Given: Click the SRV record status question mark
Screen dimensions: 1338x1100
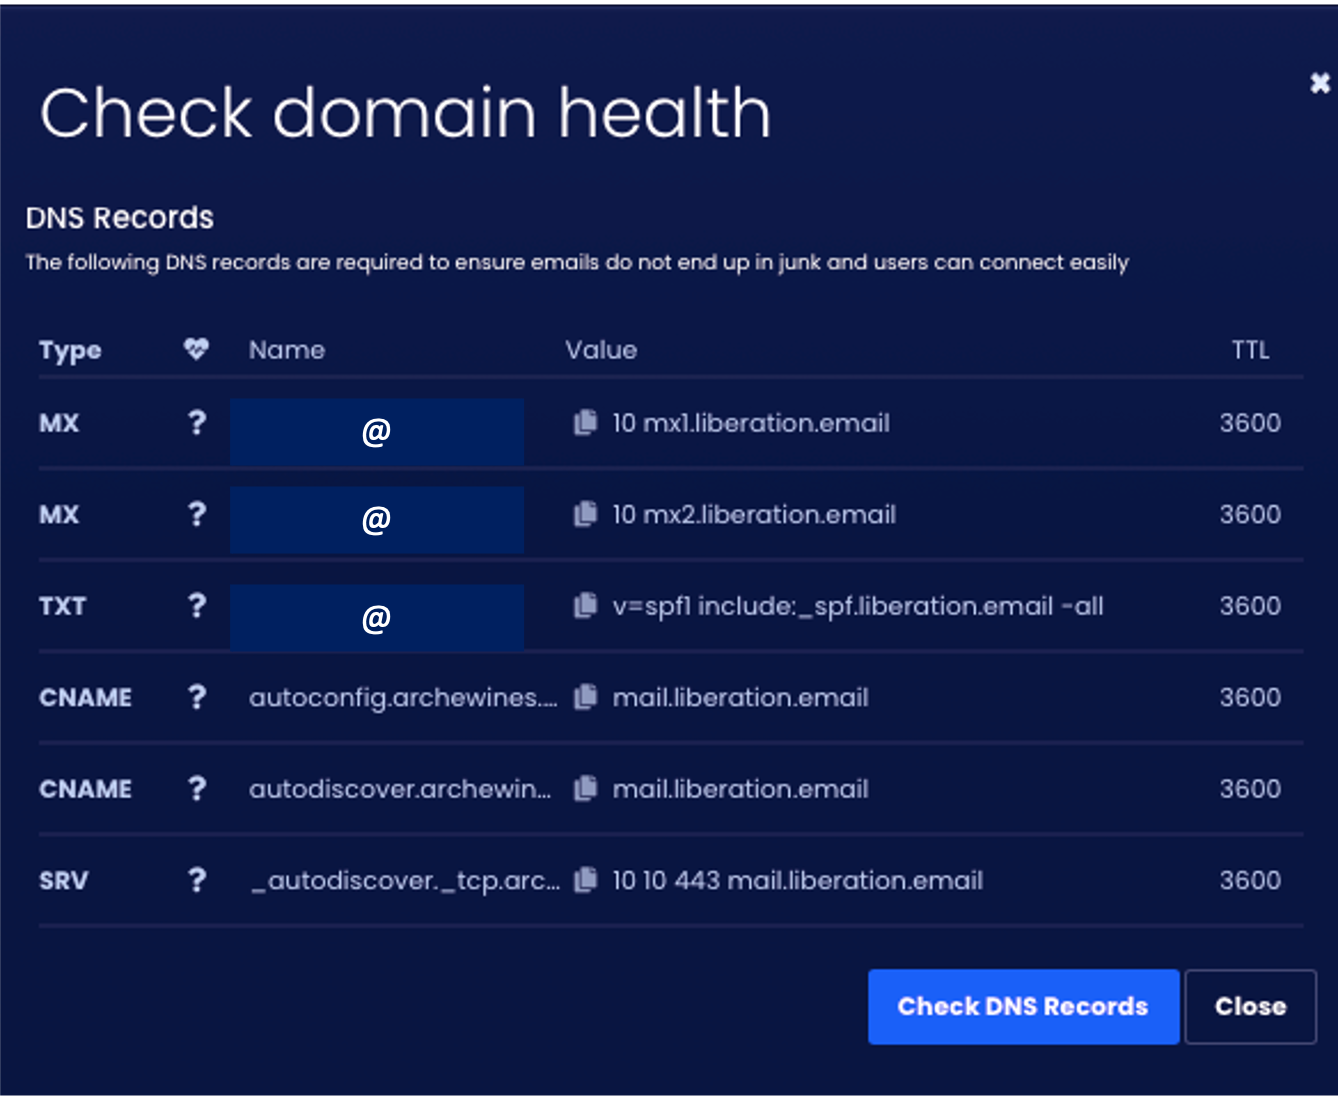Looking at the screenshot, I should coord(197,880).
